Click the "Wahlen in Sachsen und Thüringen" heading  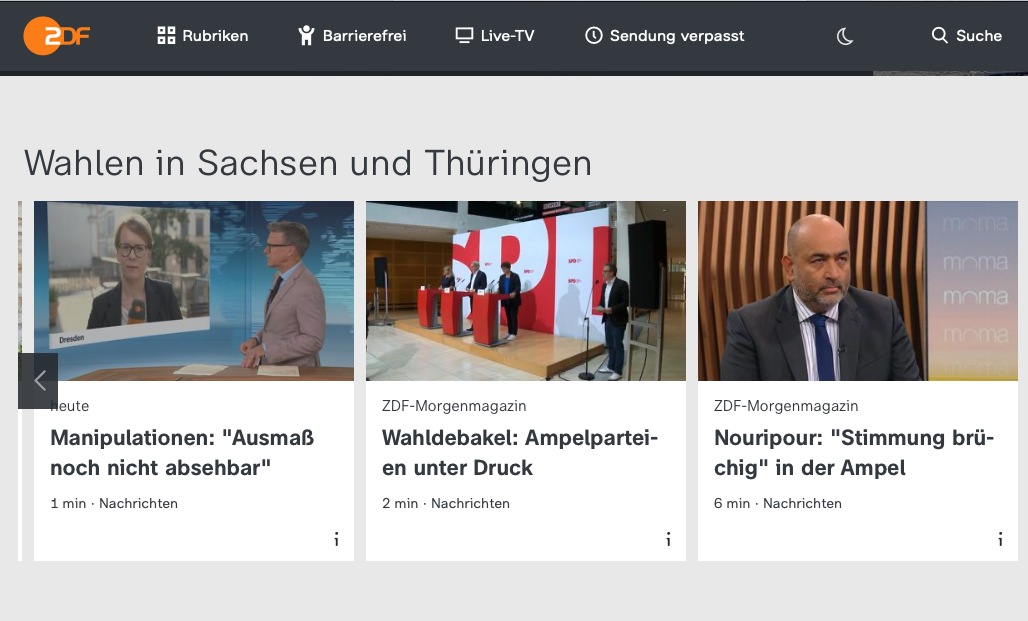coord(308,163)
